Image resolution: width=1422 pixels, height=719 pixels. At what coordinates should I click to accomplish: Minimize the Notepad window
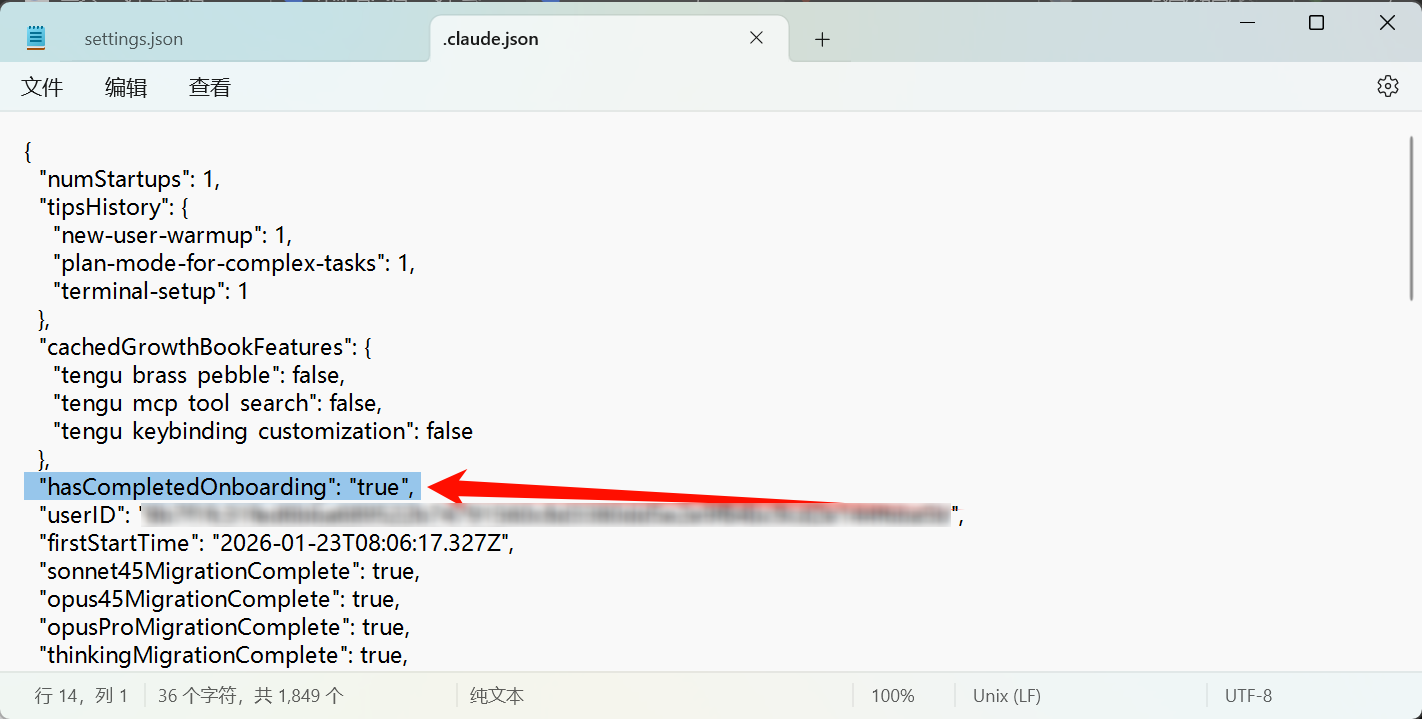pos(1246,23)
